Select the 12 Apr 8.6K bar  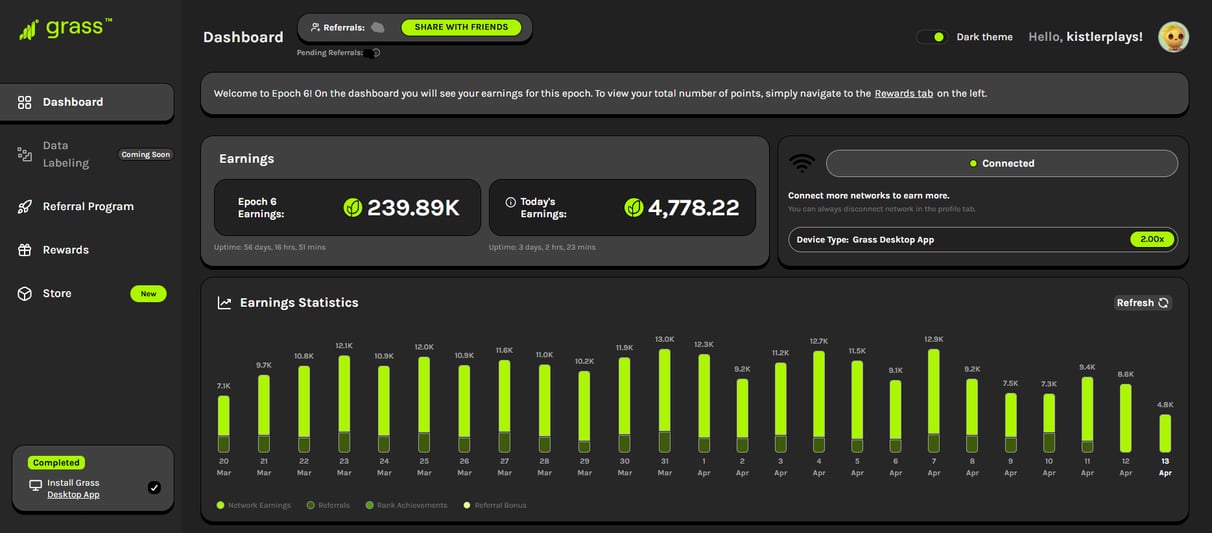1126,419
